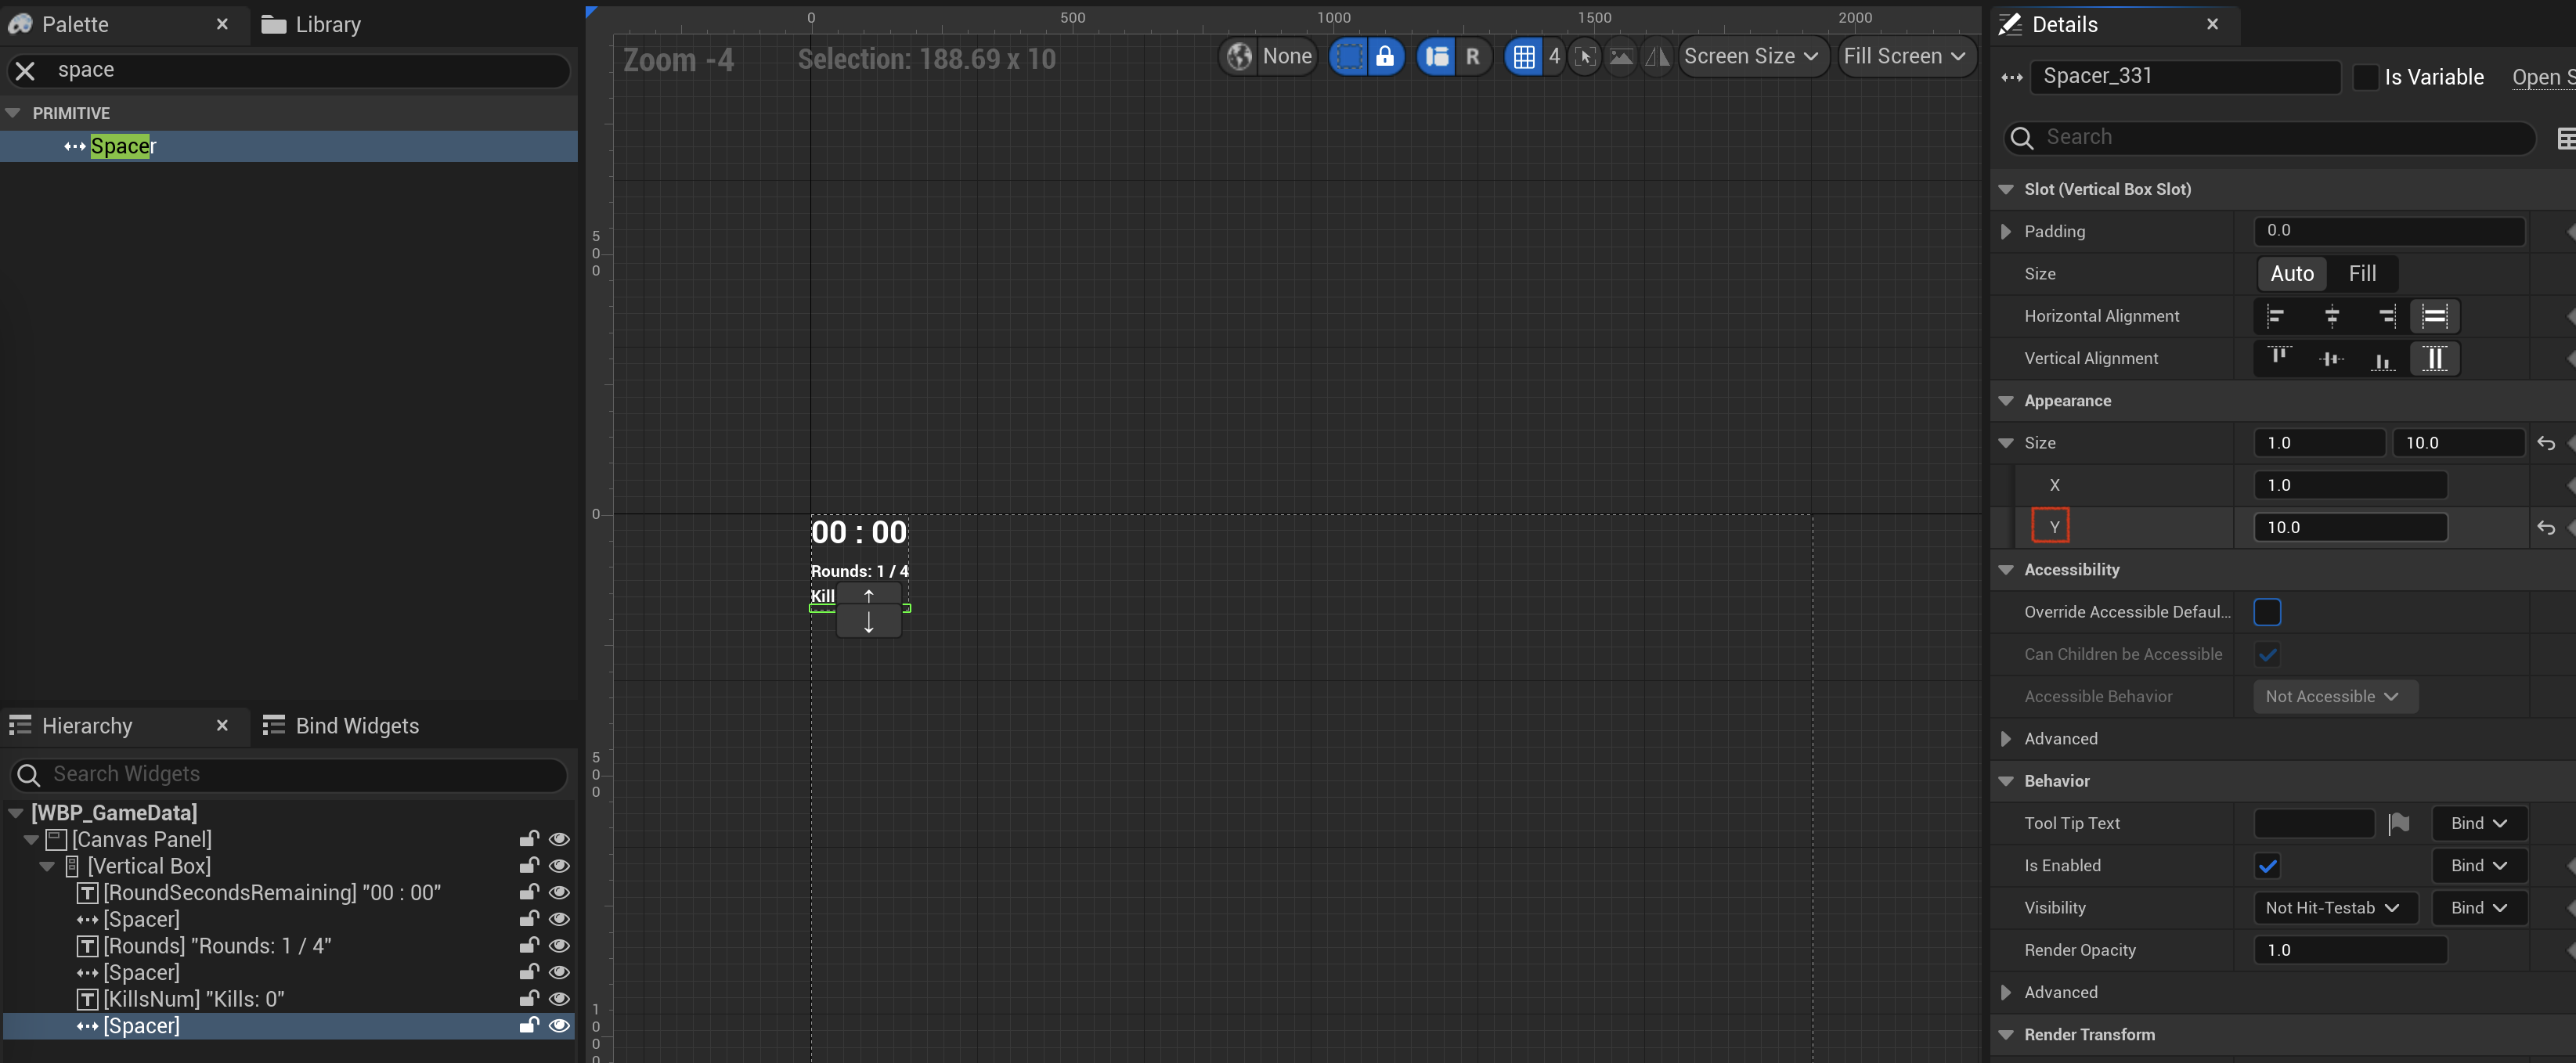Align vertically center icon
2576x1063 pixels.
click(2331, 358)
